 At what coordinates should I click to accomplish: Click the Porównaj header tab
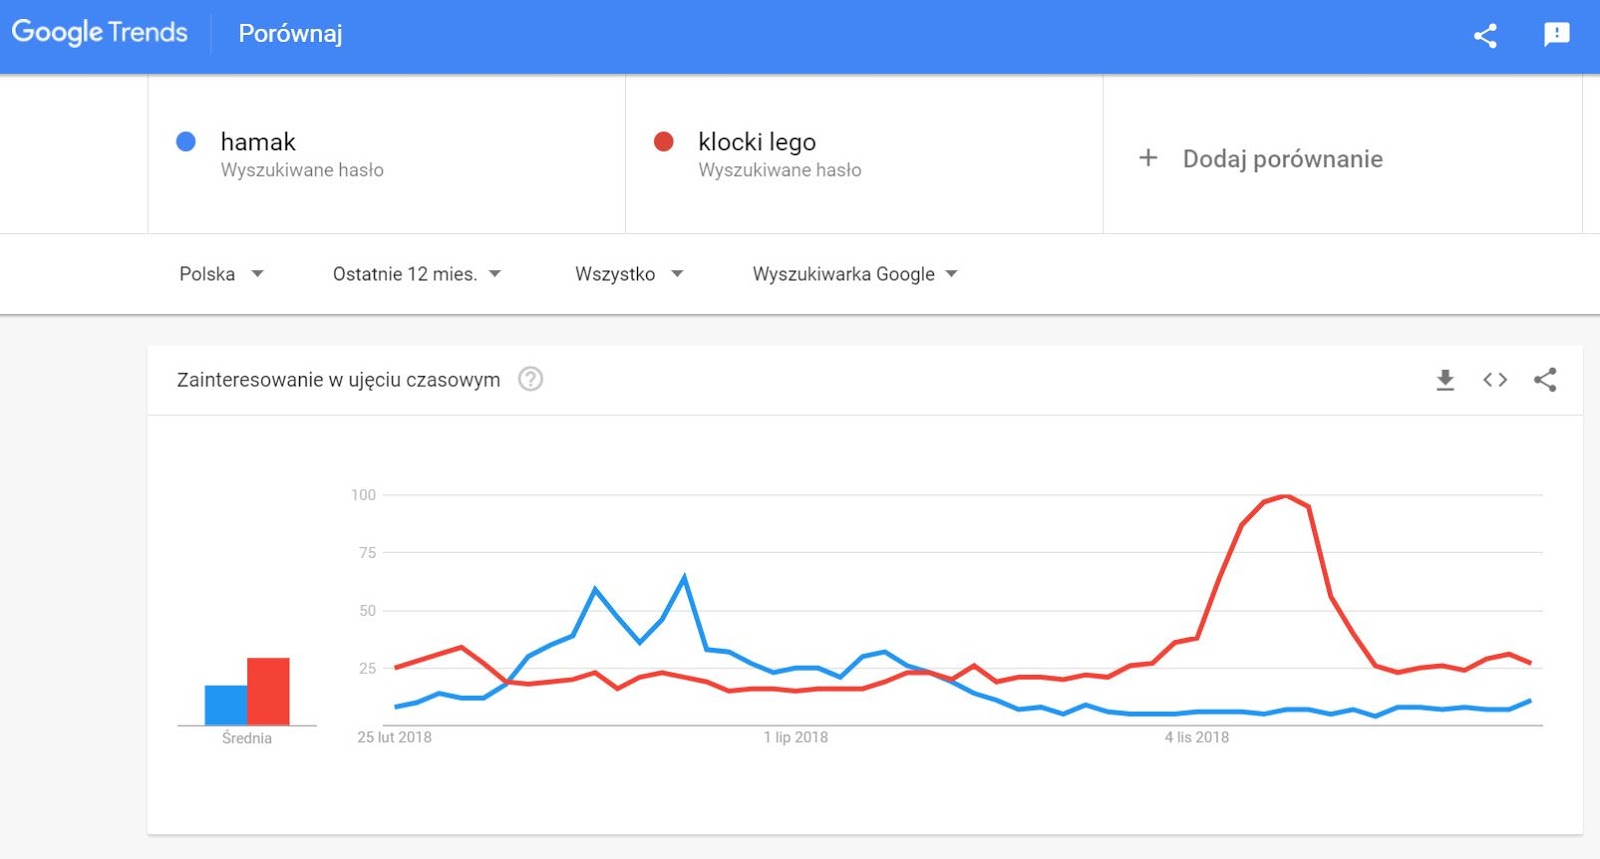(290, 34)
